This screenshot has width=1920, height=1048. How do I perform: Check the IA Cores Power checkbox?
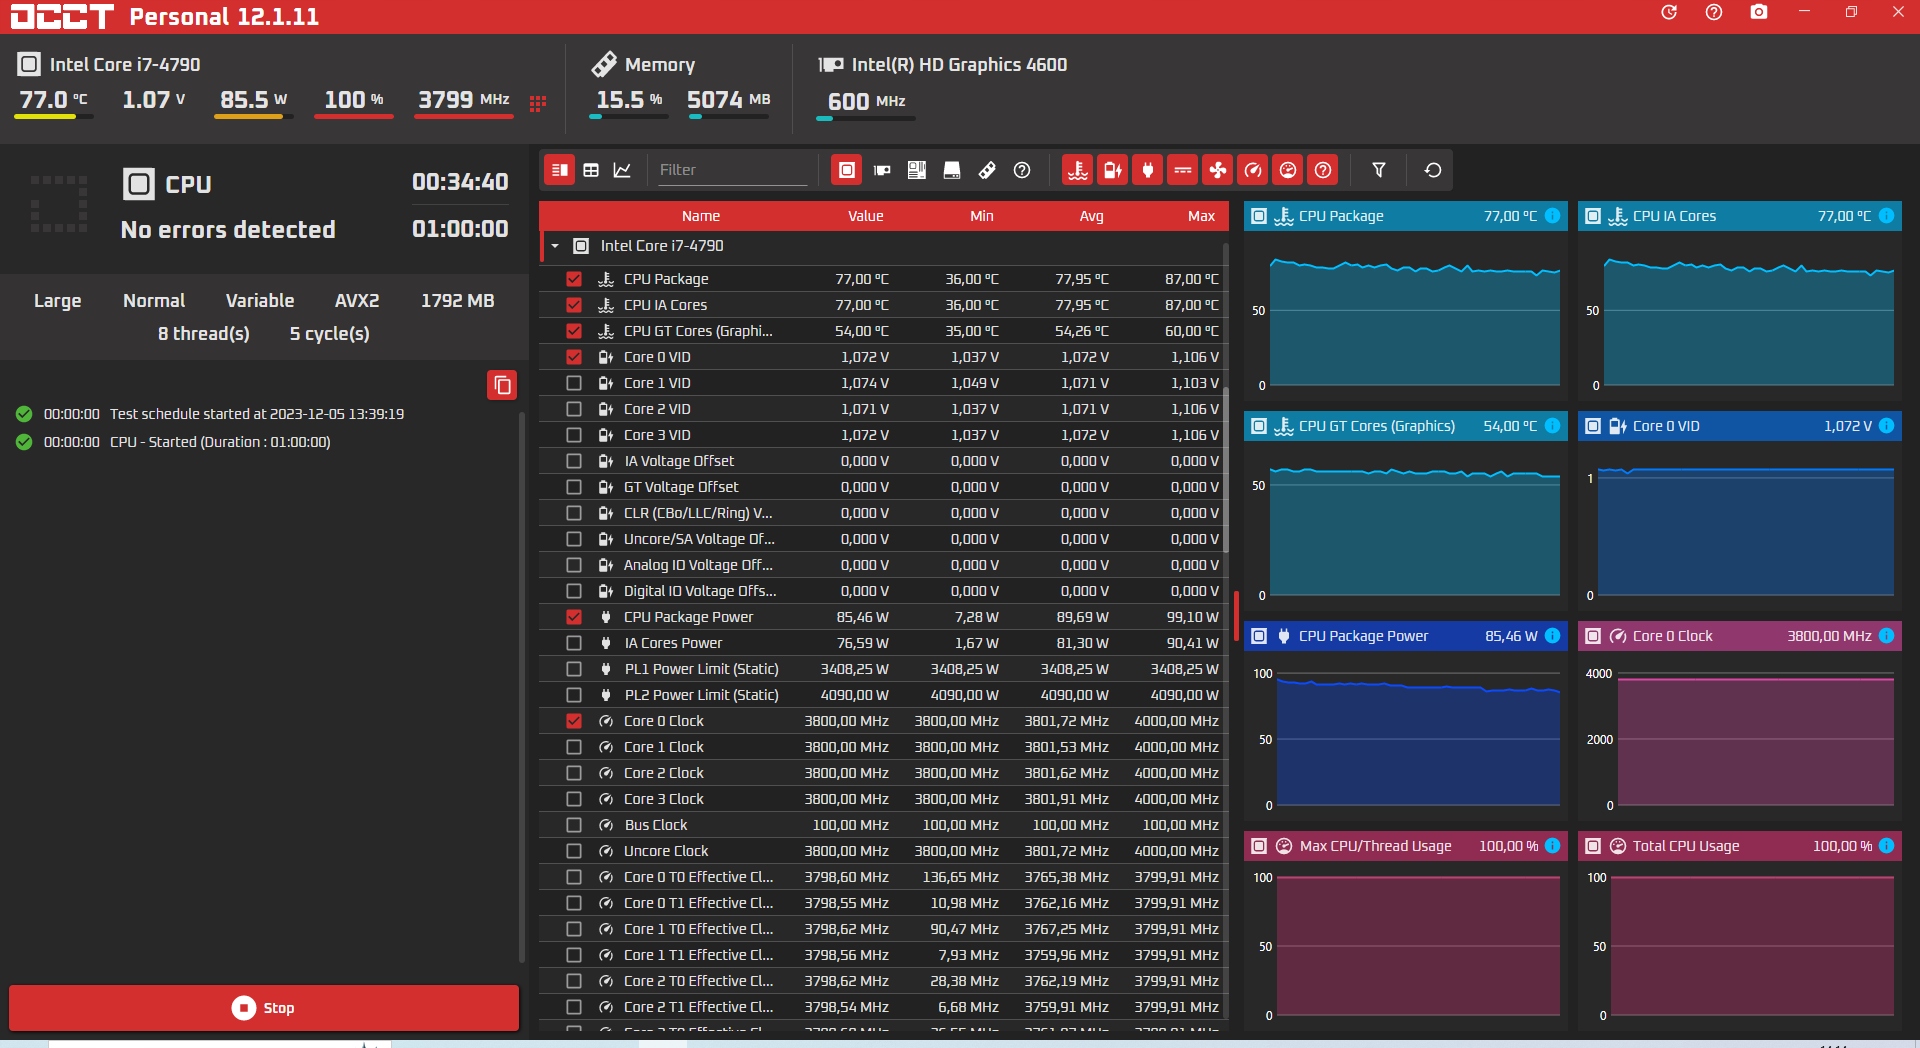[574, 643]
